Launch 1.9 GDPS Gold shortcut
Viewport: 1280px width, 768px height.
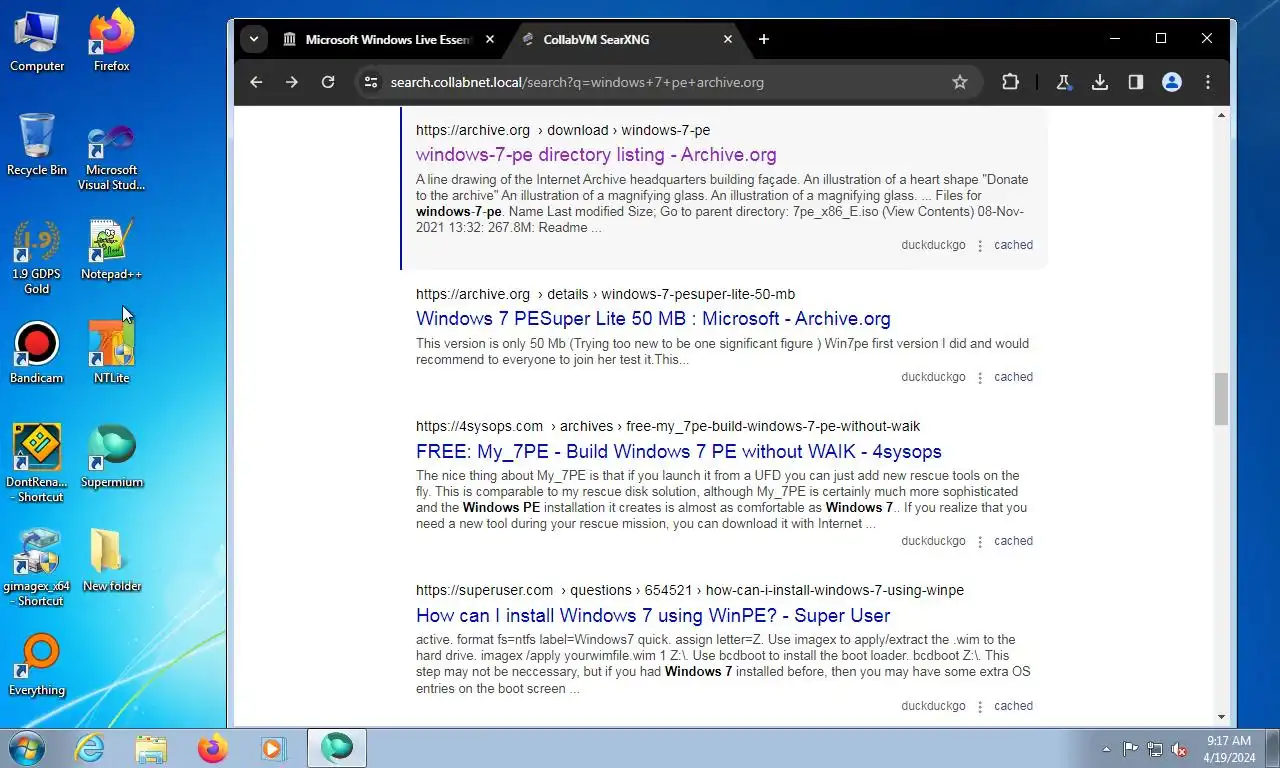[x=37, y=258]
